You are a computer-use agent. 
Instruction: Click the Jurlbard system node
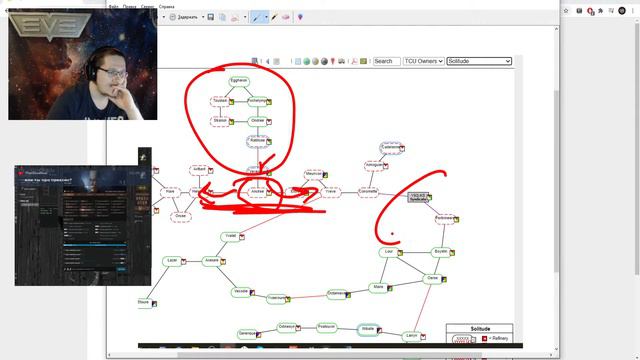(199, 170)
